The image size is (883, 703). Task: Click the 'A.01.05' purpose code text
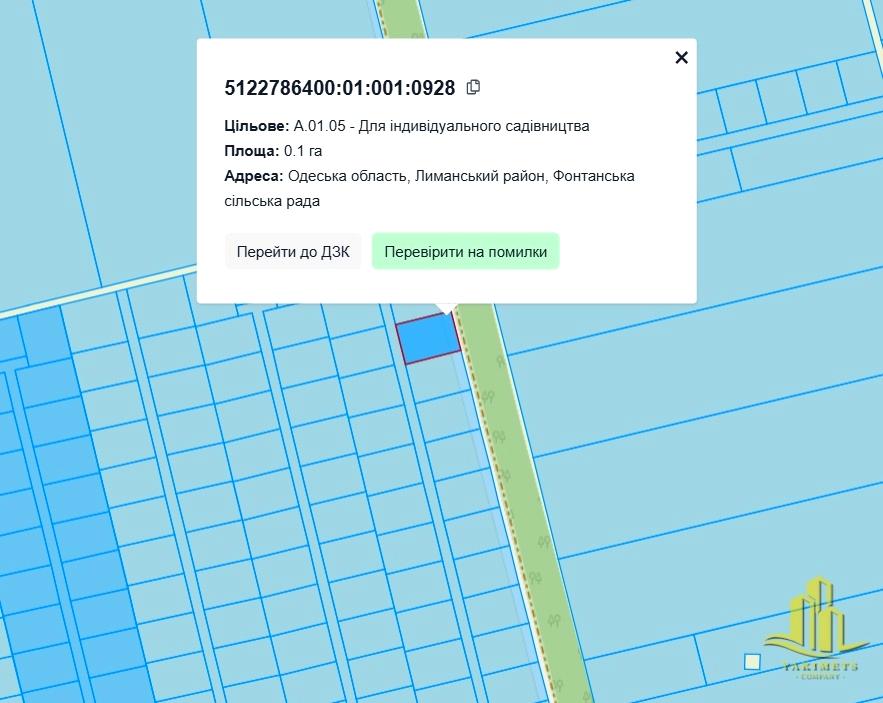(318, 127)
